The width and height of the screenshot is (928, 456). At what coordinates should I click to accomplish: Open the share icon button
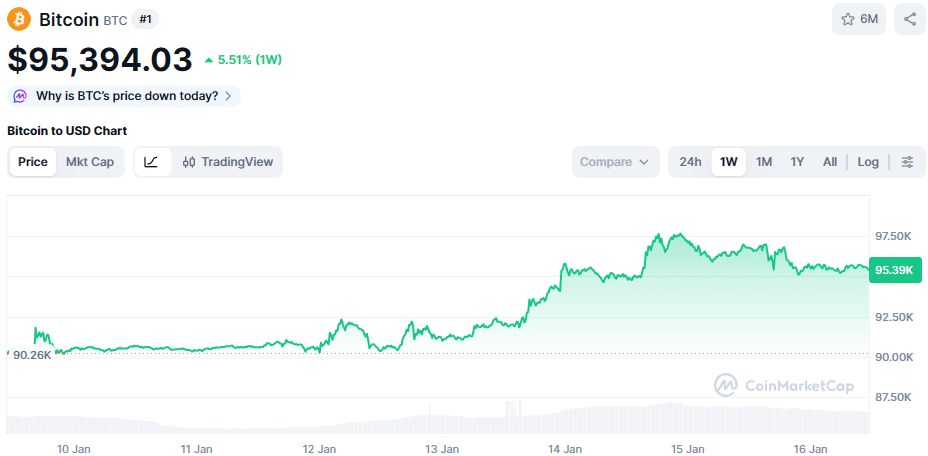coord(910,20)
